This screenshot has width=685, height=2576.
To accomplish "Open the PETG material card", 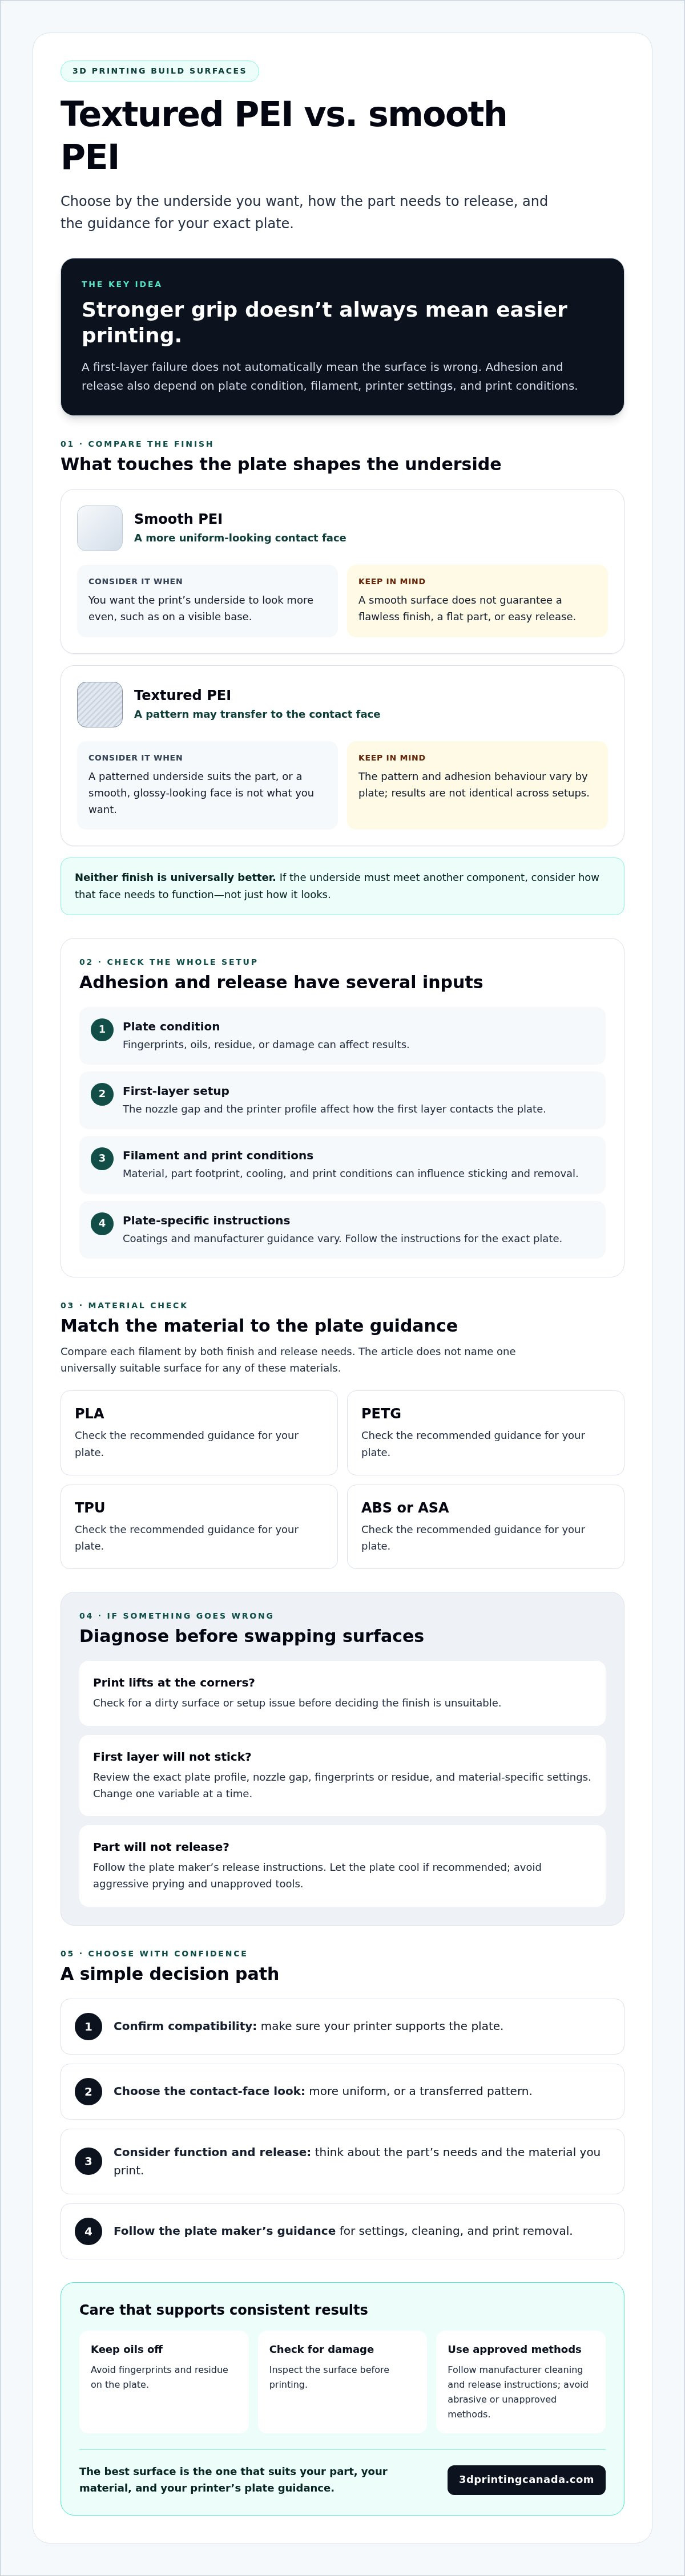I will [x=485, y=1432].
